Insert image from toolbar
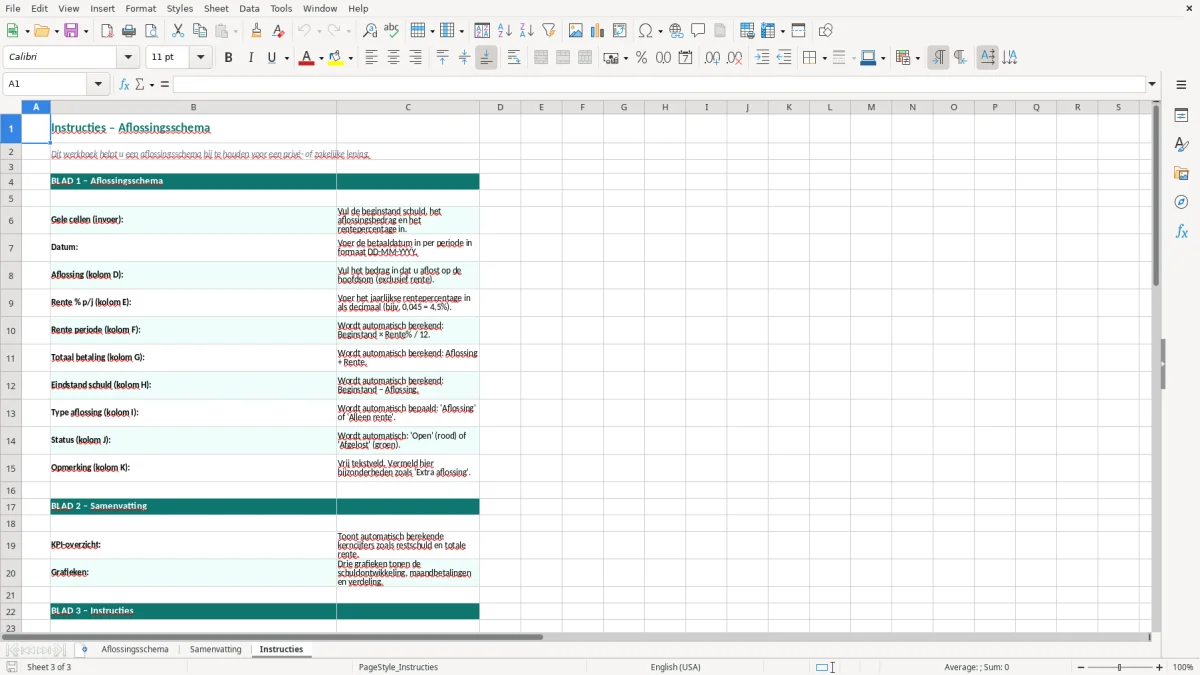This screenshot has width=1200, height=675. 576,31
